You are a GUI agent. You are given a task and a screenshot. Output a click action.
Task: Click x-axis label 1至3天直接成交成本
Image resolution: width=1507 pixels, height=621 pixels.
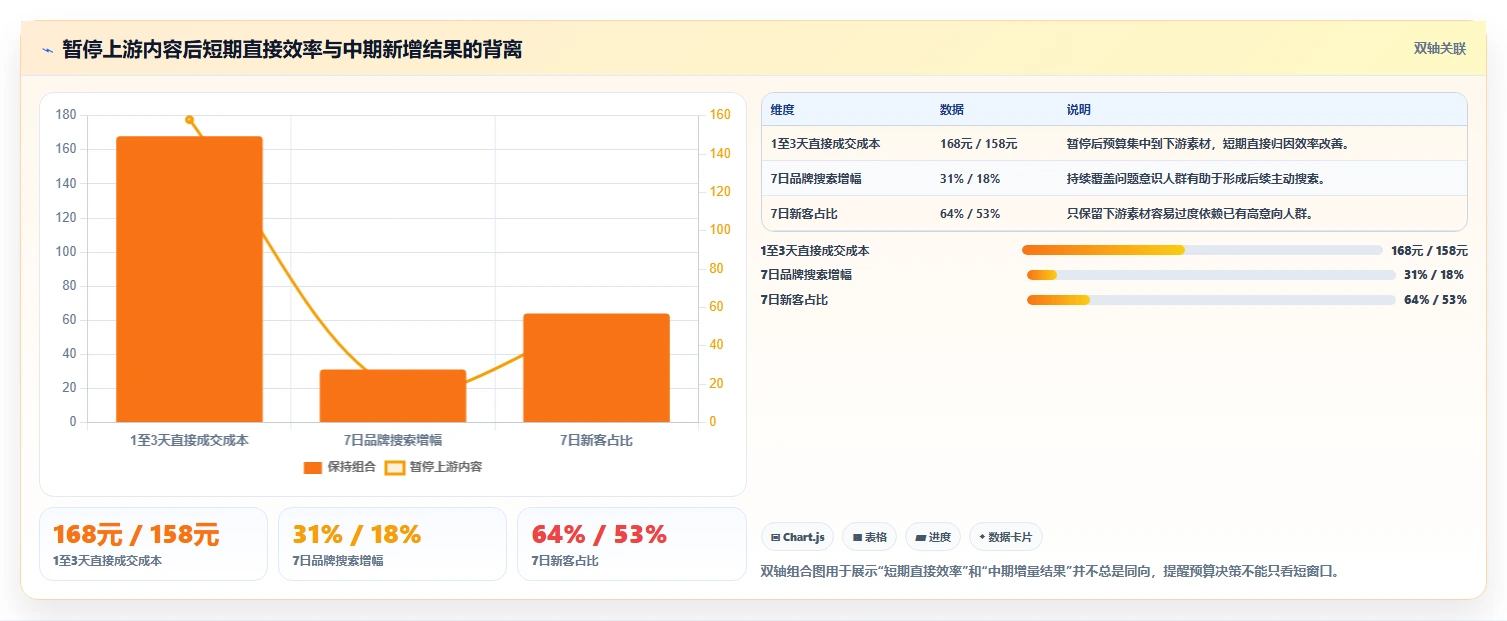click(x=189, y=440)
